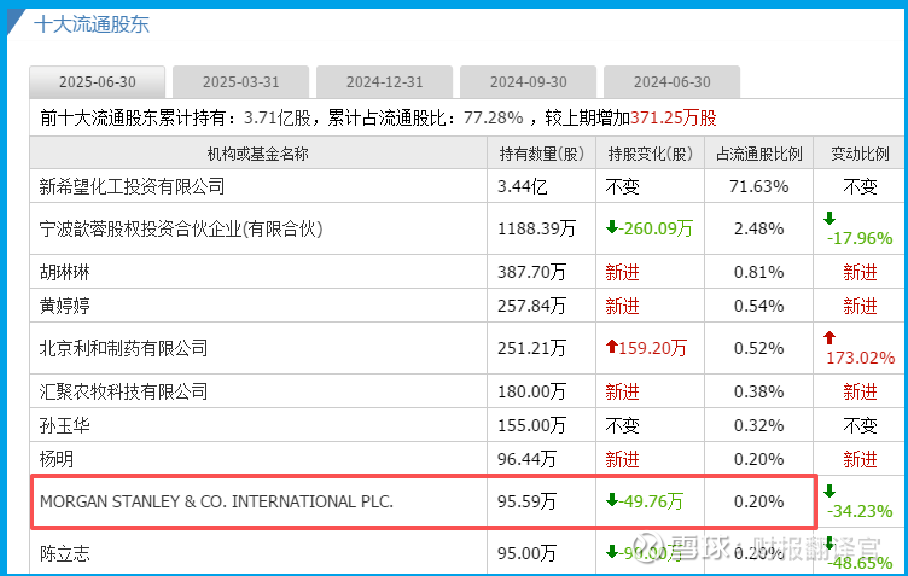
Task: Click the shareholder name 胡琳琳
Action: [x=64, y=272]
